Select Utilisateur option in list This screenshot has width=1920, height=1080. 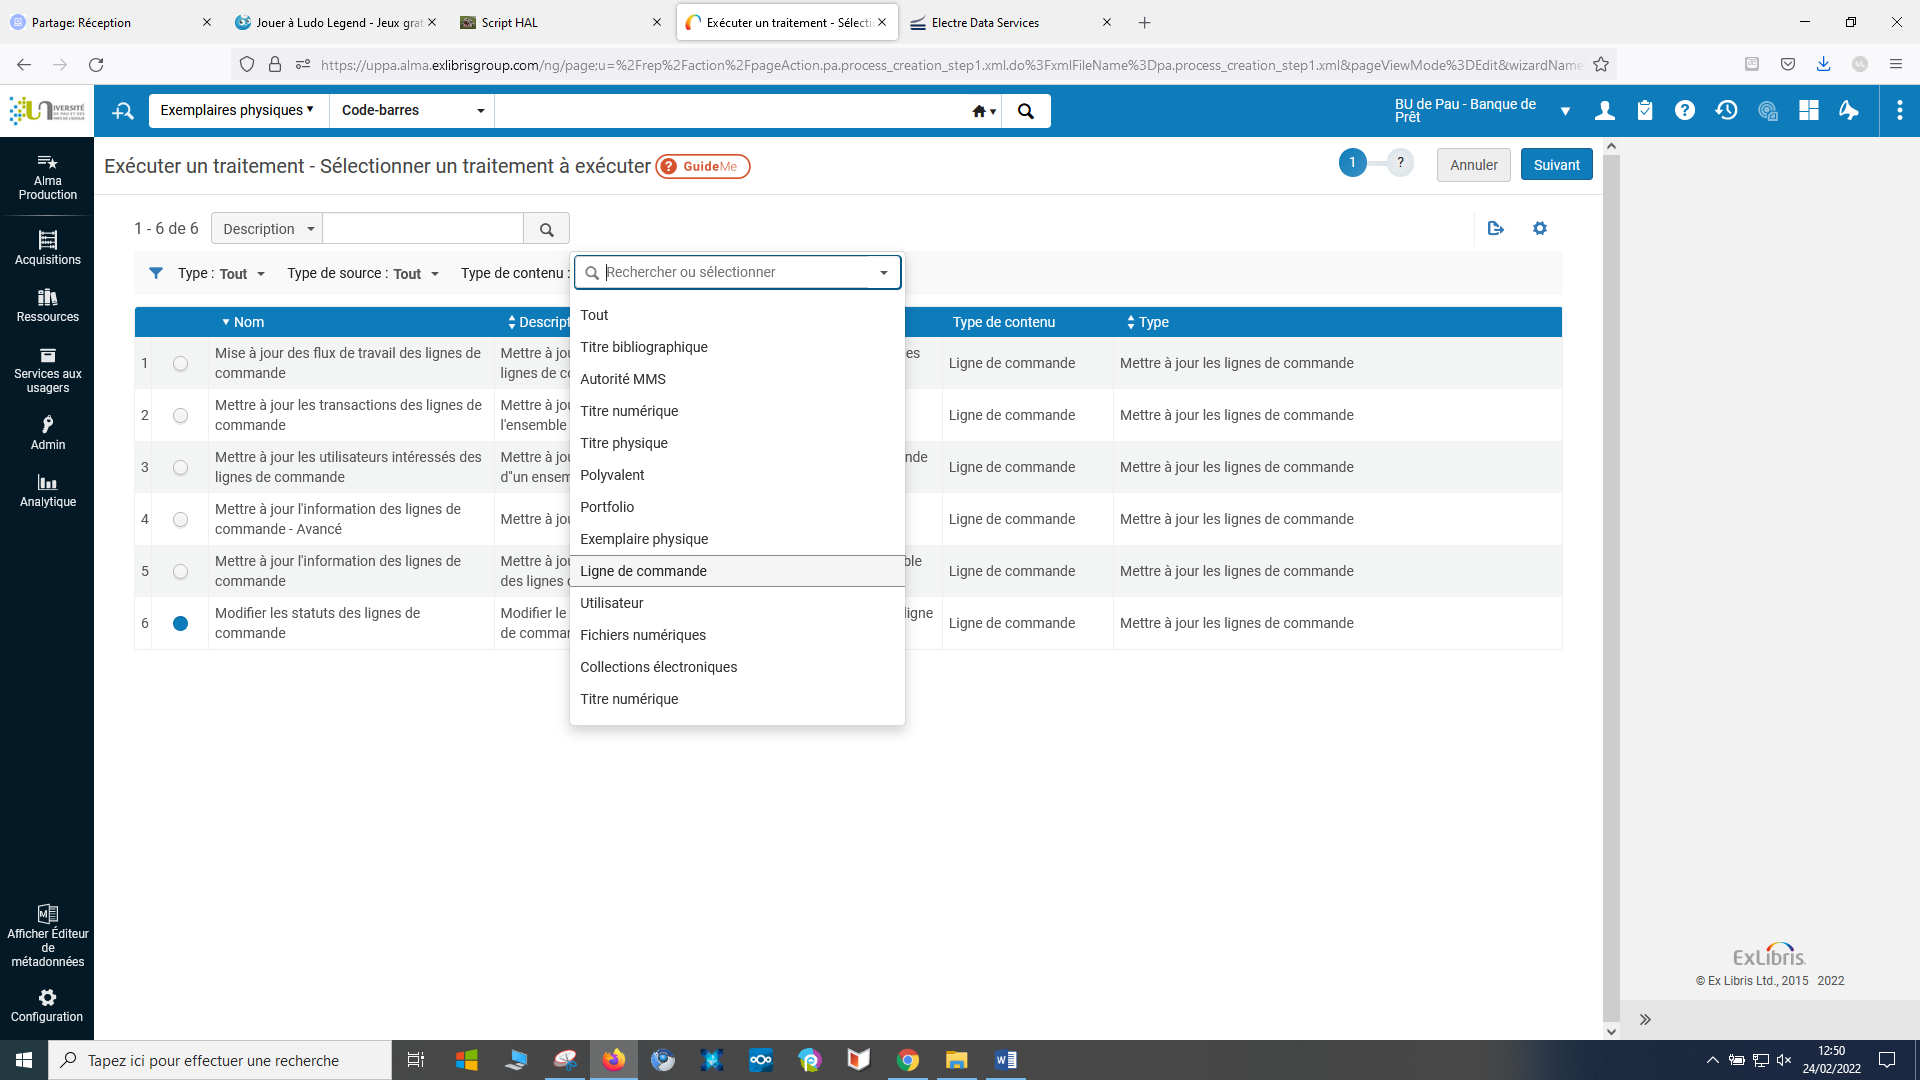(x=612, y=603)
